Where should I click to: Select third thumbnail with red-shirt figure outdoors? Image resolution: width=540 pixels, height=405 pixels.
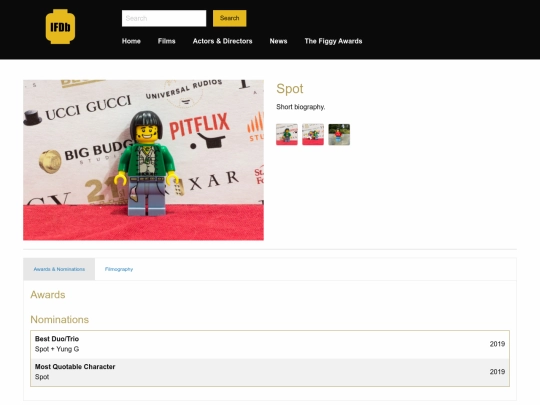pyautogui.click(x=339, y=135)
